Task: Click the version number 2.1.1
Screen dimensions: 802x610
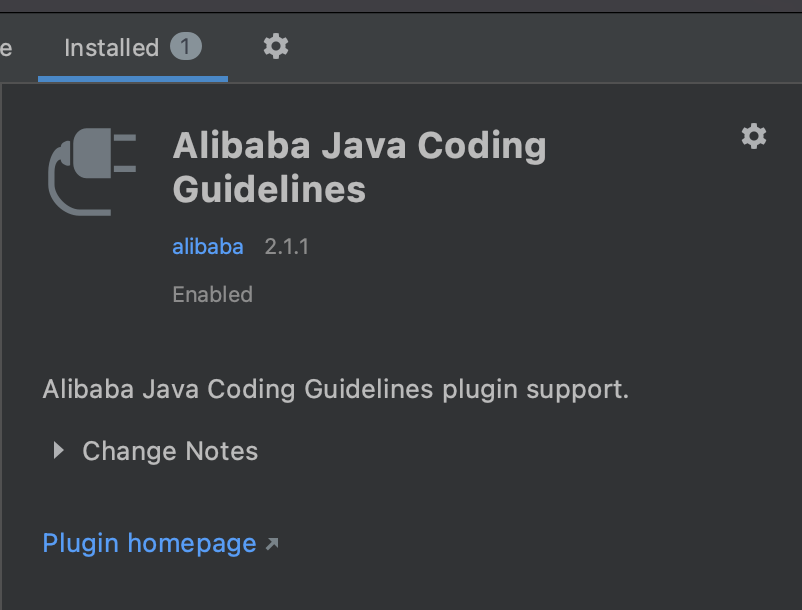Action: (x=286, y=246)
